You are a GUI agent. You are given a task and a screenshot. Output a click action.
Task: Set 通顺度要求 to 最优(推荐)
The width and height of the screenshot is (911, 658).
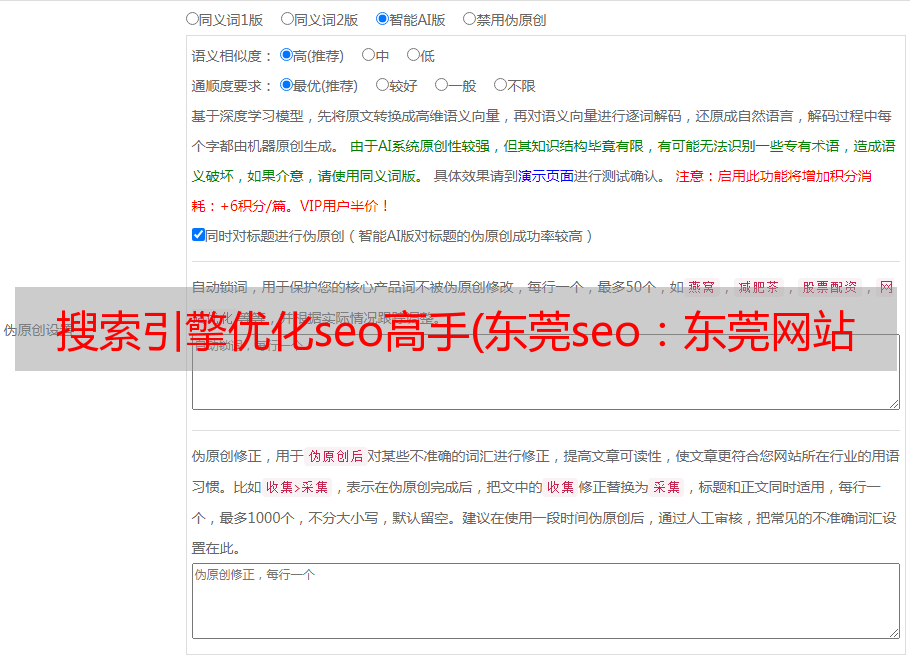(x=286, y=85)
